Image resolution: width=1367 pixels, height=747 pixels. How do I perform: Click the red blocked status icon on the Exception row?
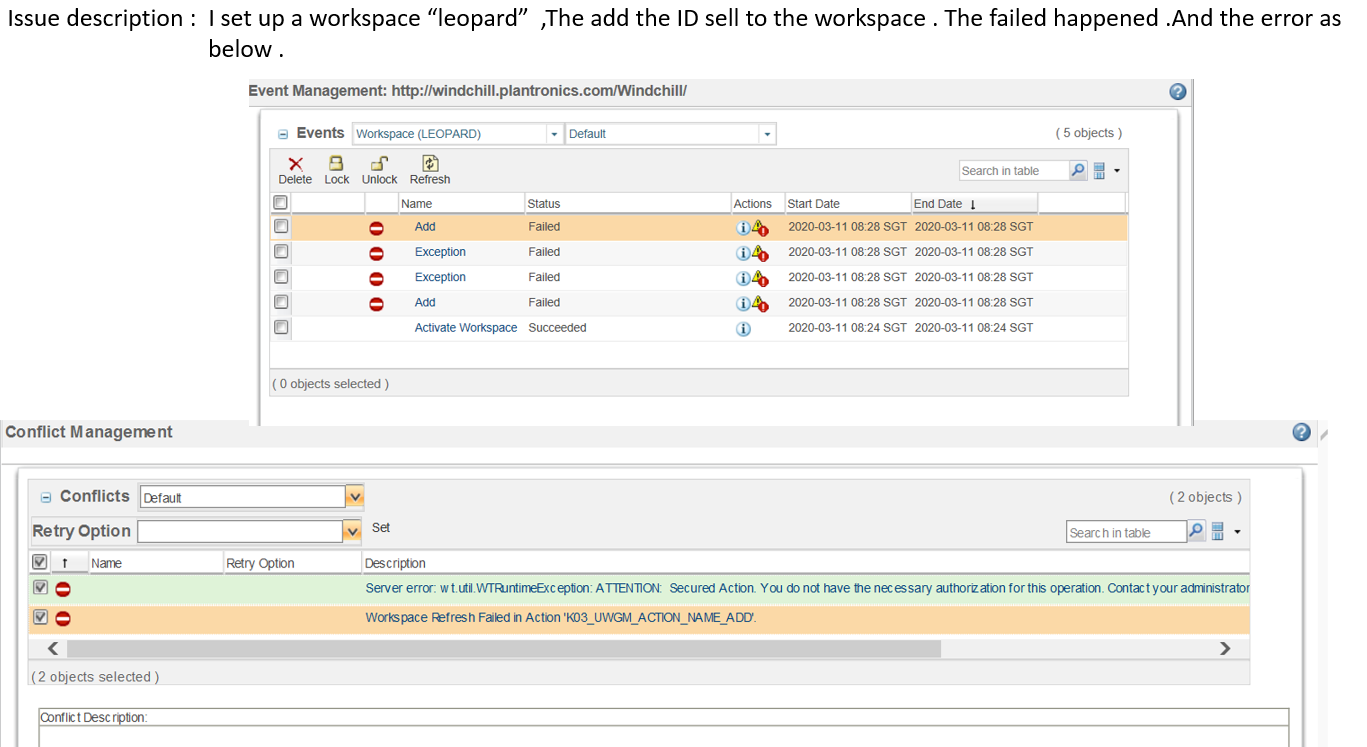(375, 252)
